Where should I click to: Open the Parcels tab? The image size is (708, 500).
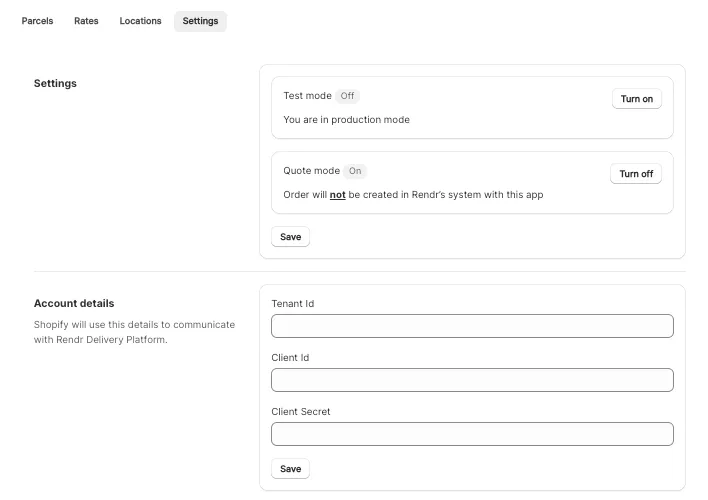click(x=37, y=21)
